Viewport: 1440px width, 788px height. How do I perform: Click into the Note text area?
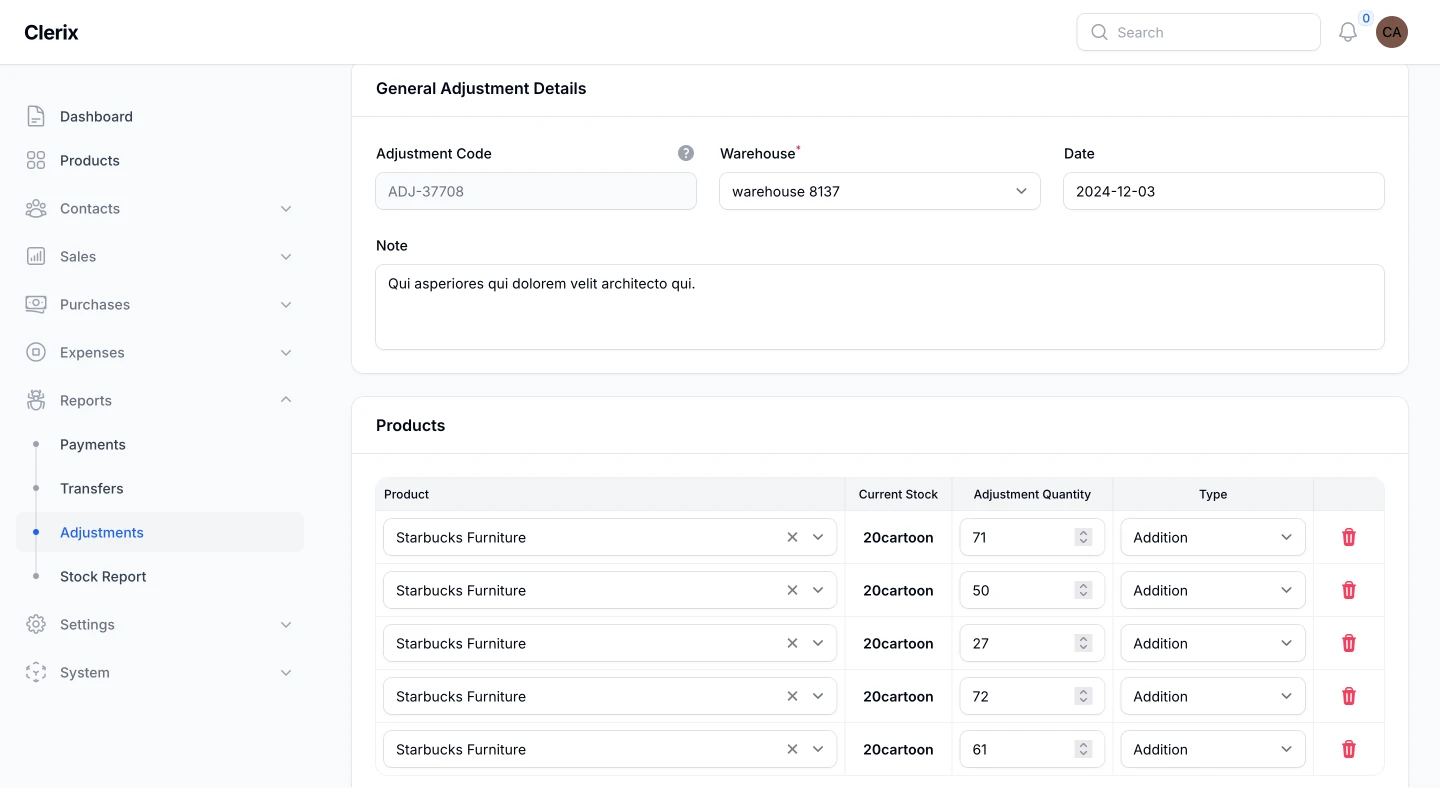tap(880, 307)
